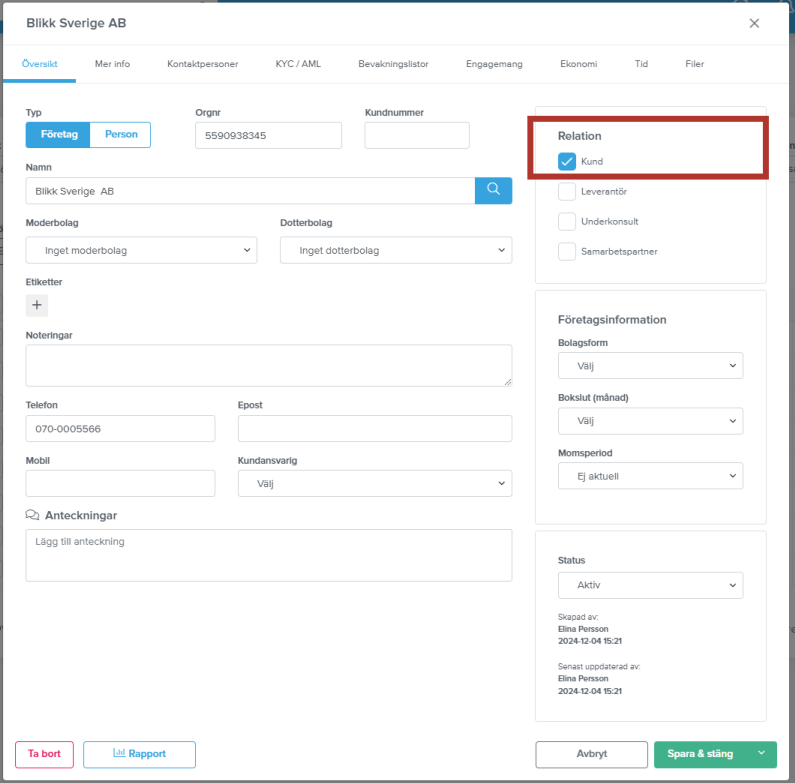Screen dimensions: 795x783
Task: Tick the Samarbetspartner checkbox
Action: tap(567, 252)
